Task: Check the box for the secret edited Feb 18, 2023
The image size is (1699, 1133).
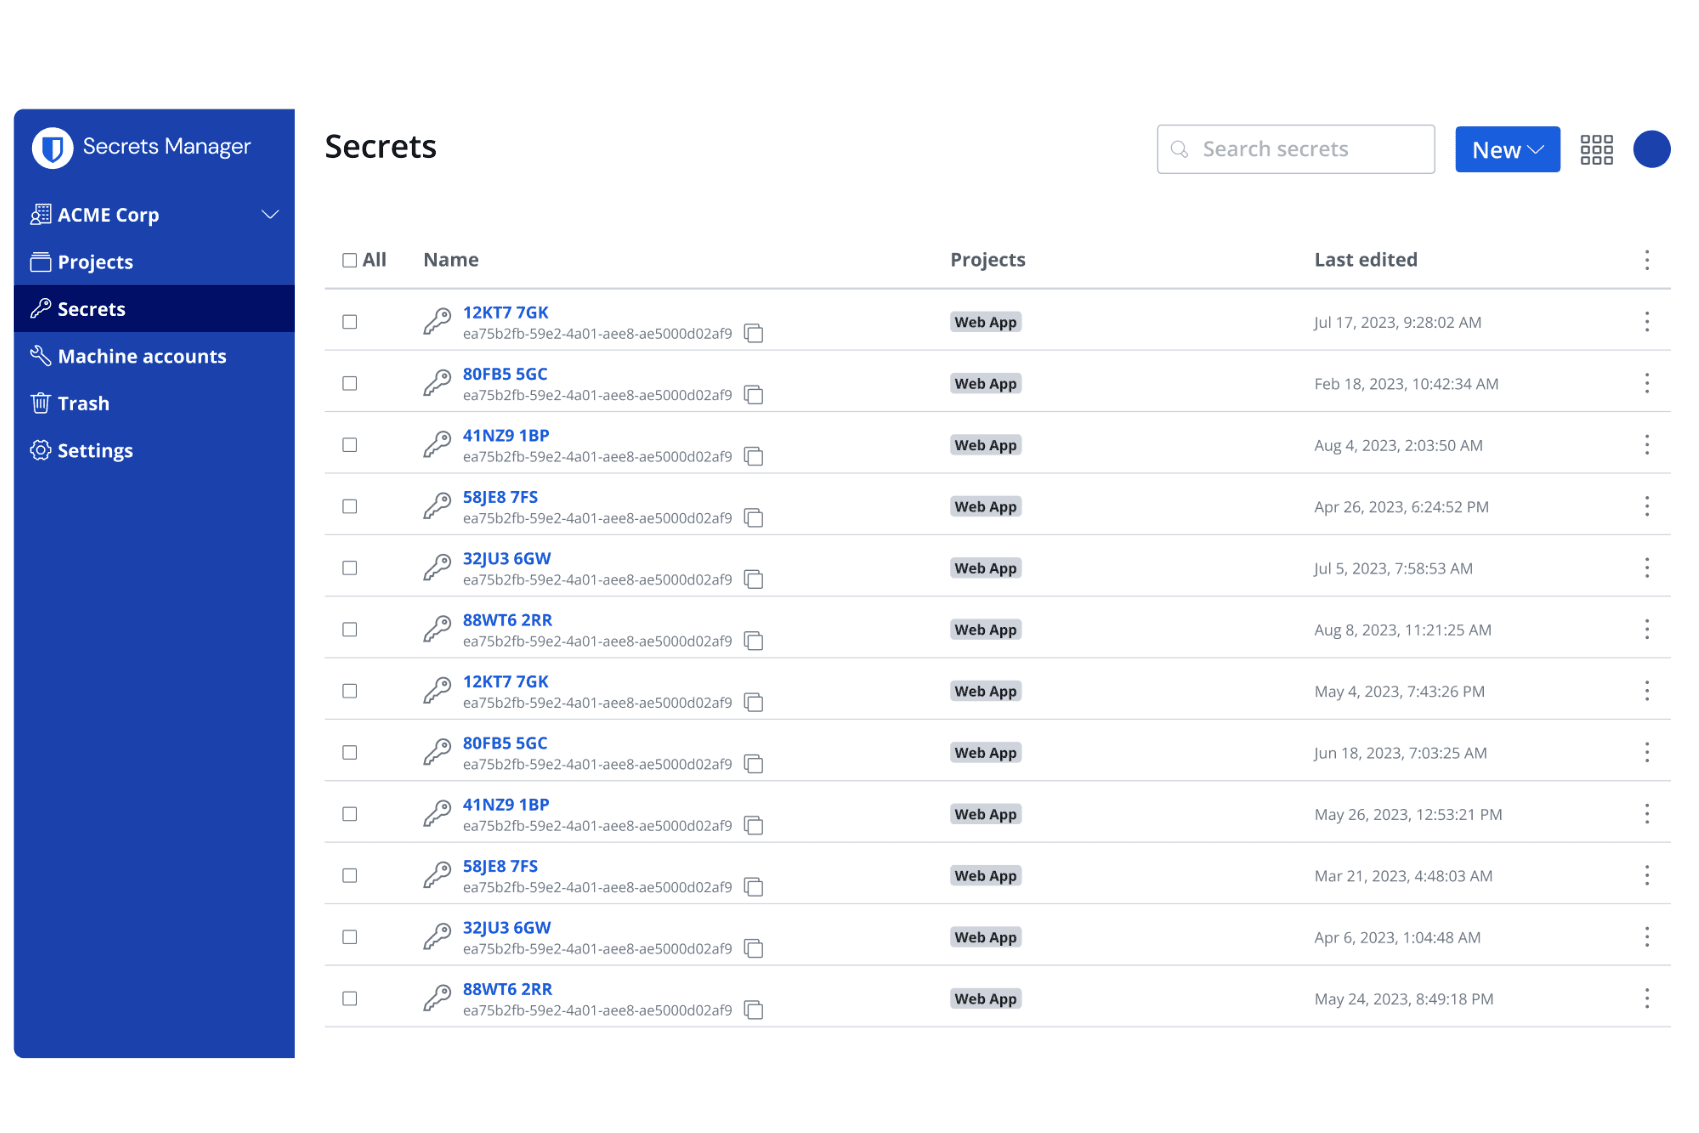Action: tap(350, 384)
